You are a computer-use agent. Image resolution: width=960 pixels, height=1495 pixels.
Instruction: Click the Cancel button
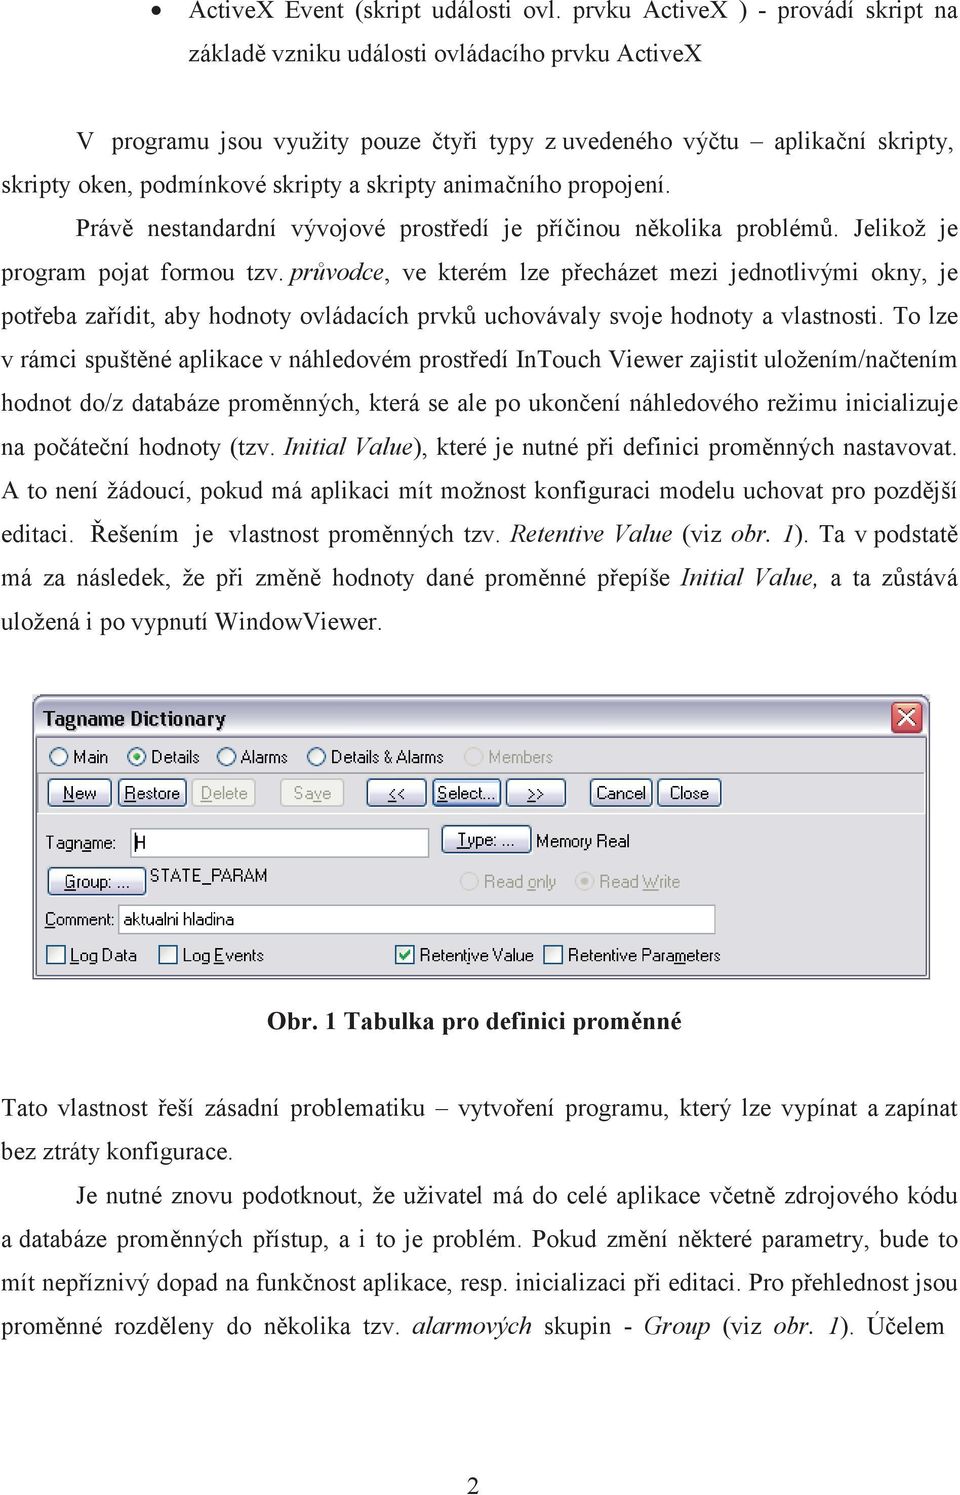(621, 793)
